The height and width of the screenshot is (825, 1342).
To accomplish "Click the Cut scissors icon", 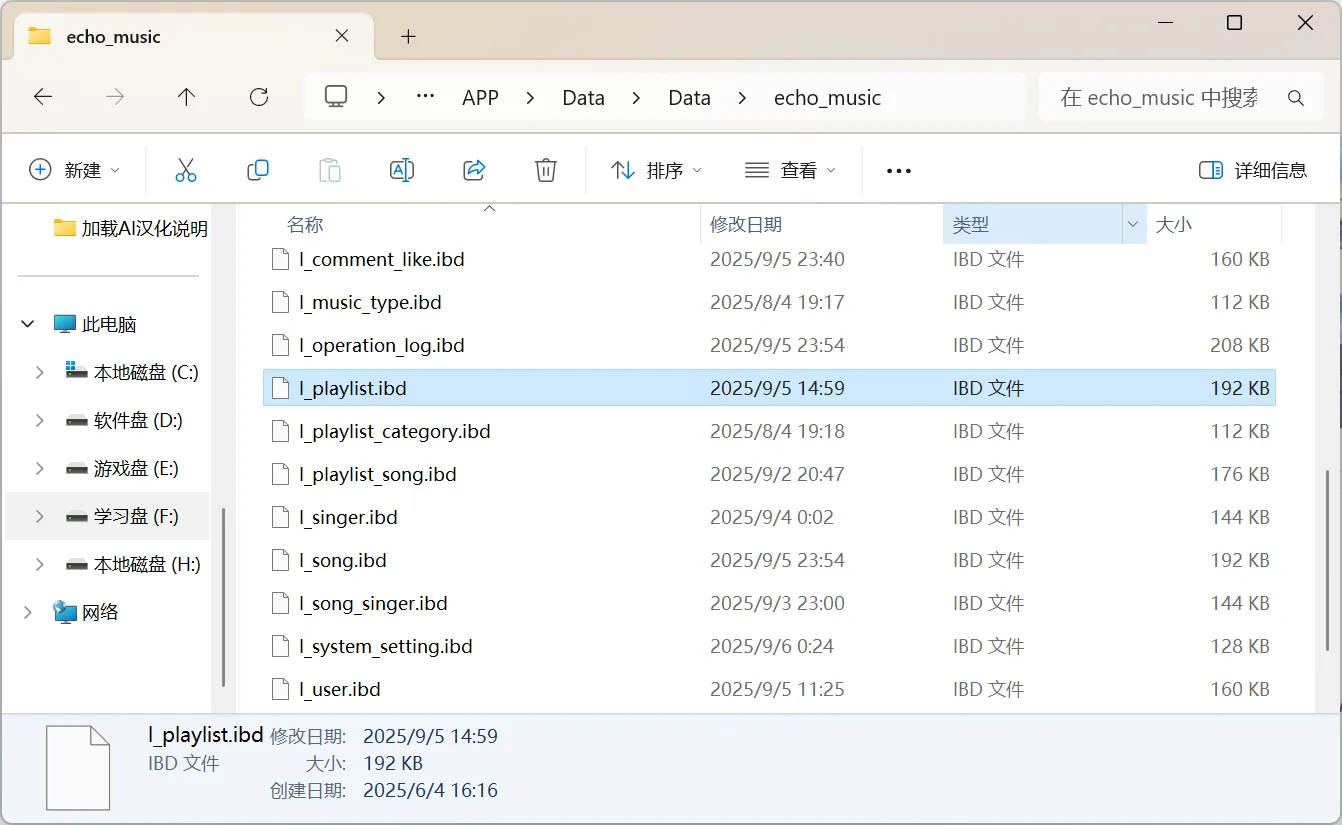I will point(186,170).
